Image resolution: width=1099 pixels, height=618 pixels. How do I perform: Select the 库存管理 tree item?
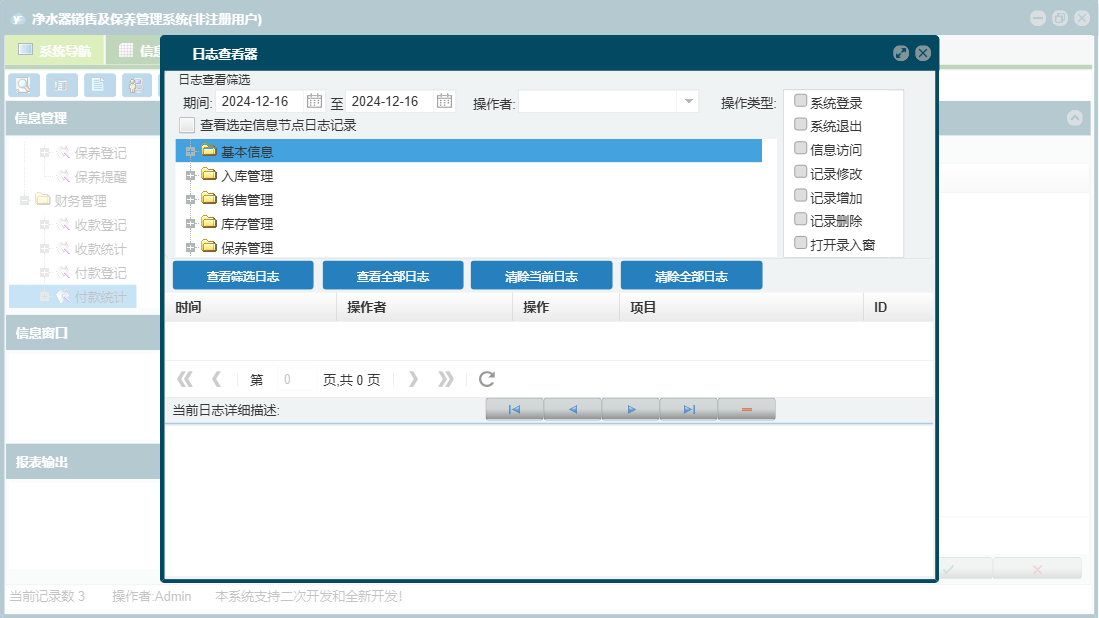tap(247, 224)
